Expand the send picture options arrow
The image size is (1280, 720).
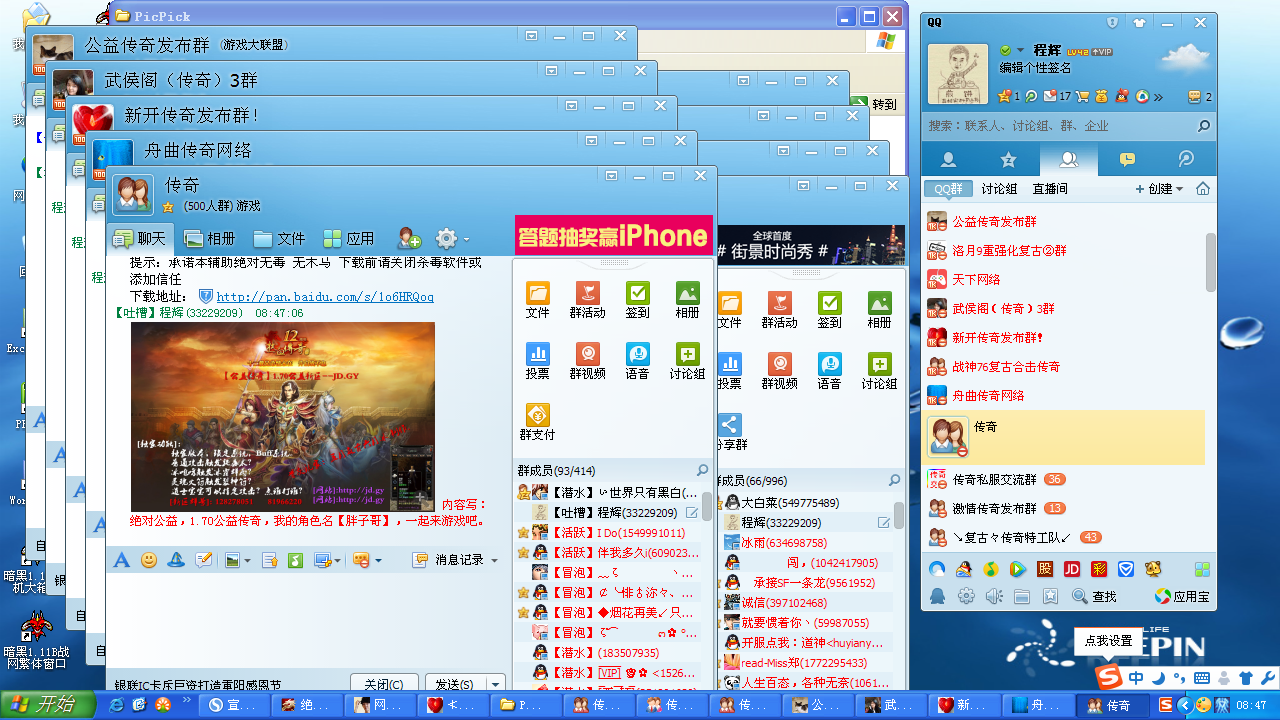[247, 560]
